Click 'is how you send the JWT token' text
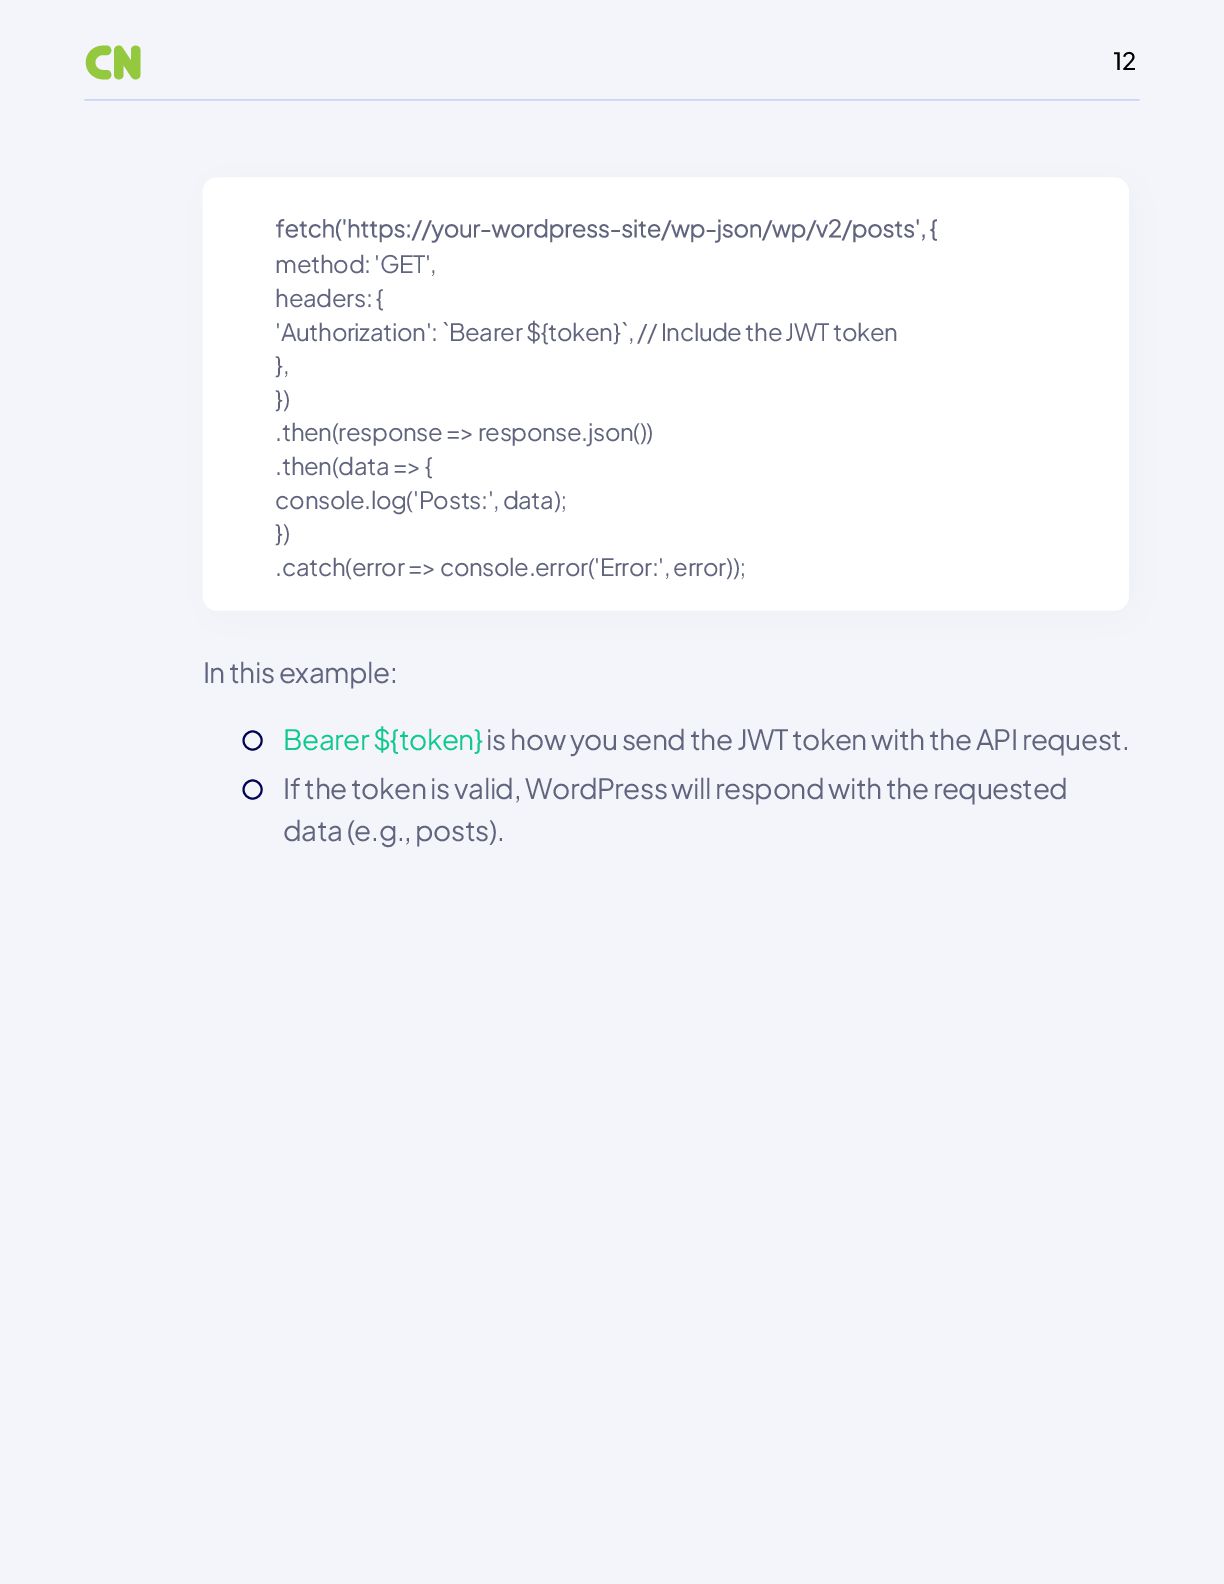 pyautogui.click(x=676, y=740)
